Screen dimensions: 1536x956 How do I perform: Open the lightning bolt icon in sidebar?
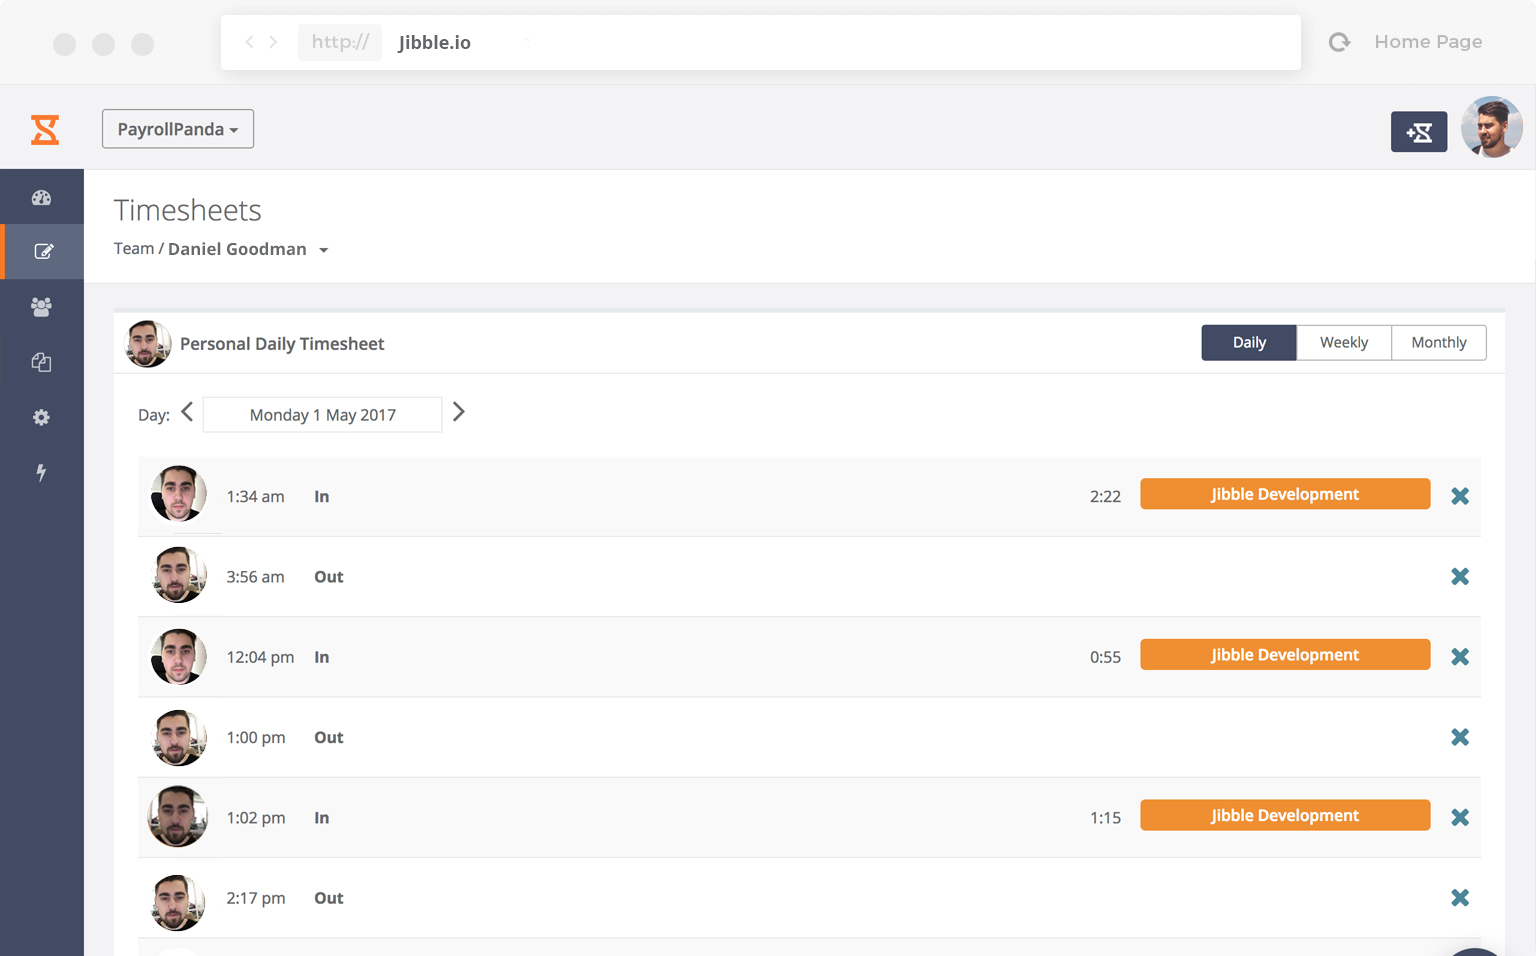(x=41, y=472)
